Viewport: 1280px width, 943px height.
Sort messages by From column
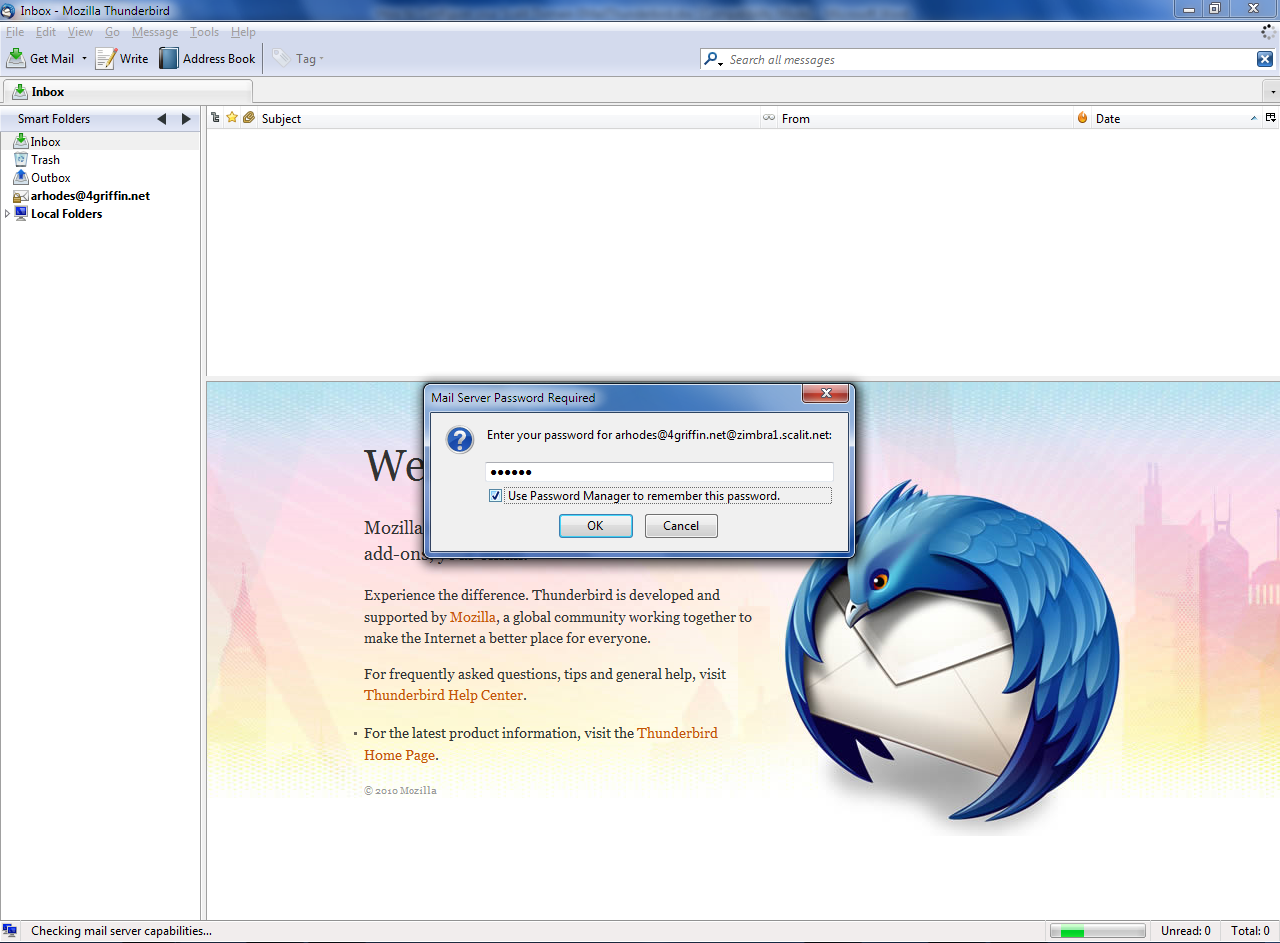pyautogui.click(x=925, y=118)
